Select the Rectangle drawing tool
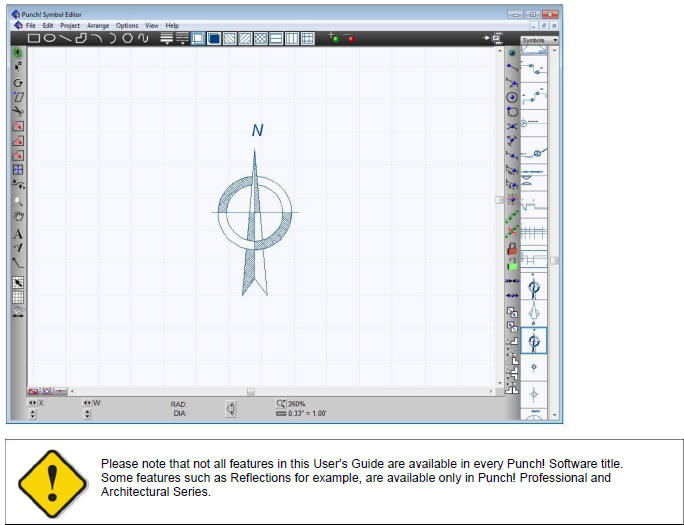This screenshot has width=684, height=525. pos(34,38)
